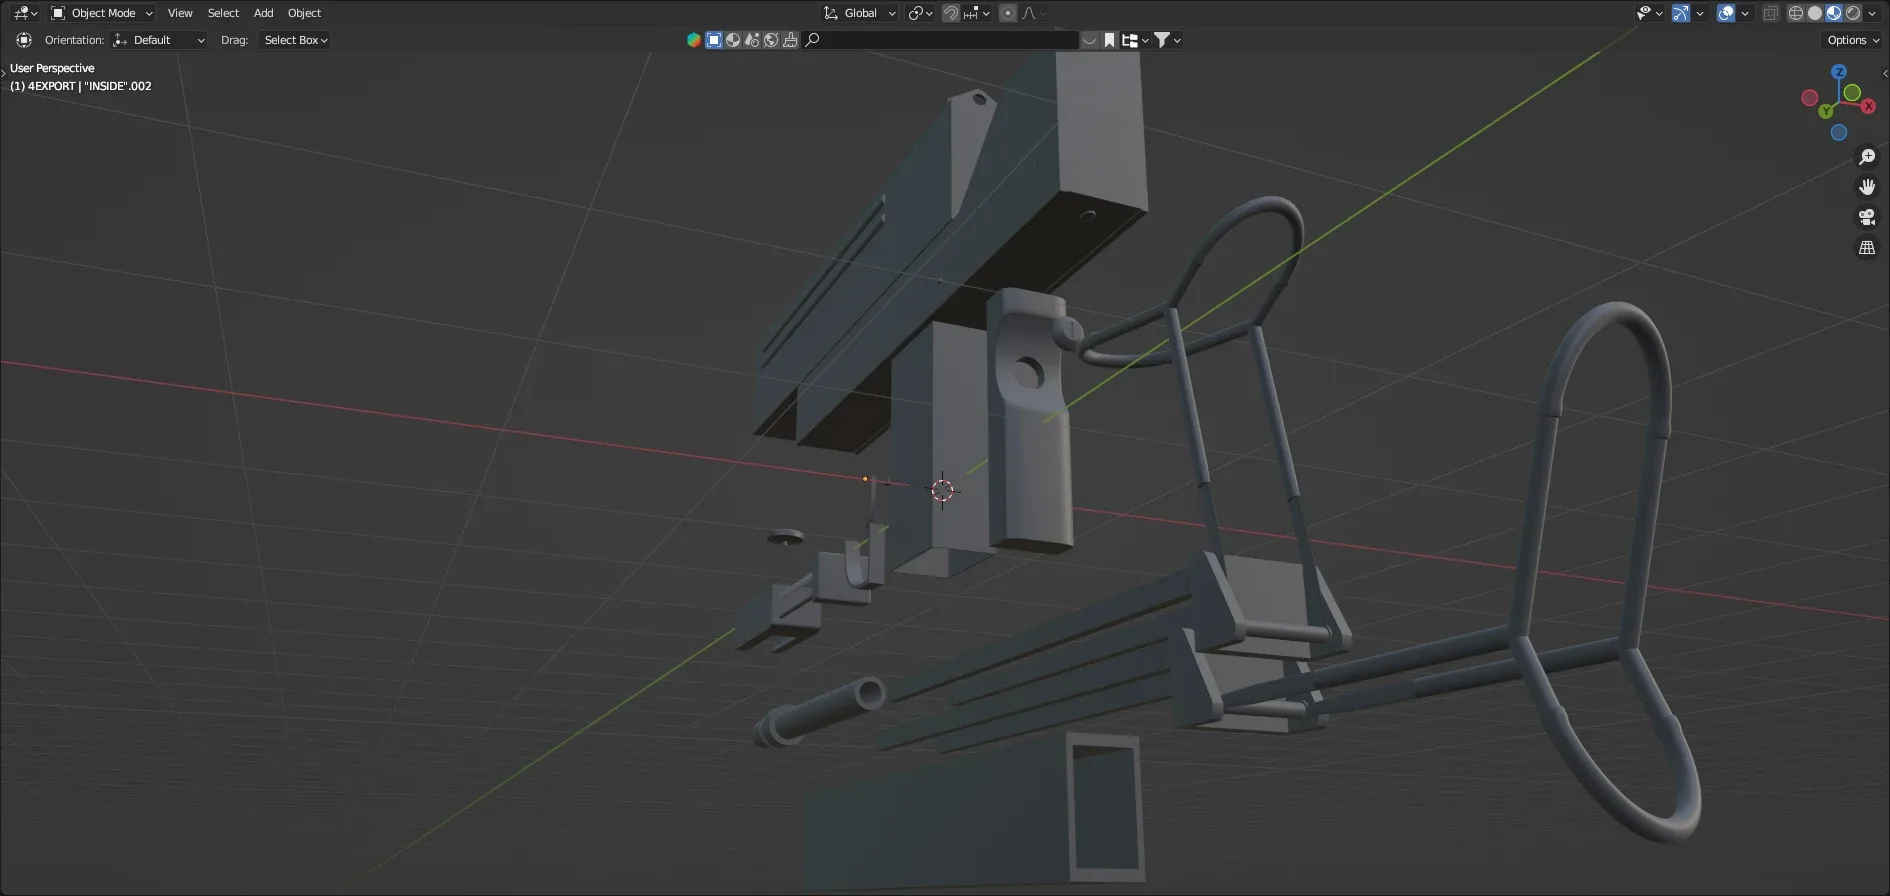Click the search field with magnifier
This screenshot has width=1890, height=896.
coord(941,40)
